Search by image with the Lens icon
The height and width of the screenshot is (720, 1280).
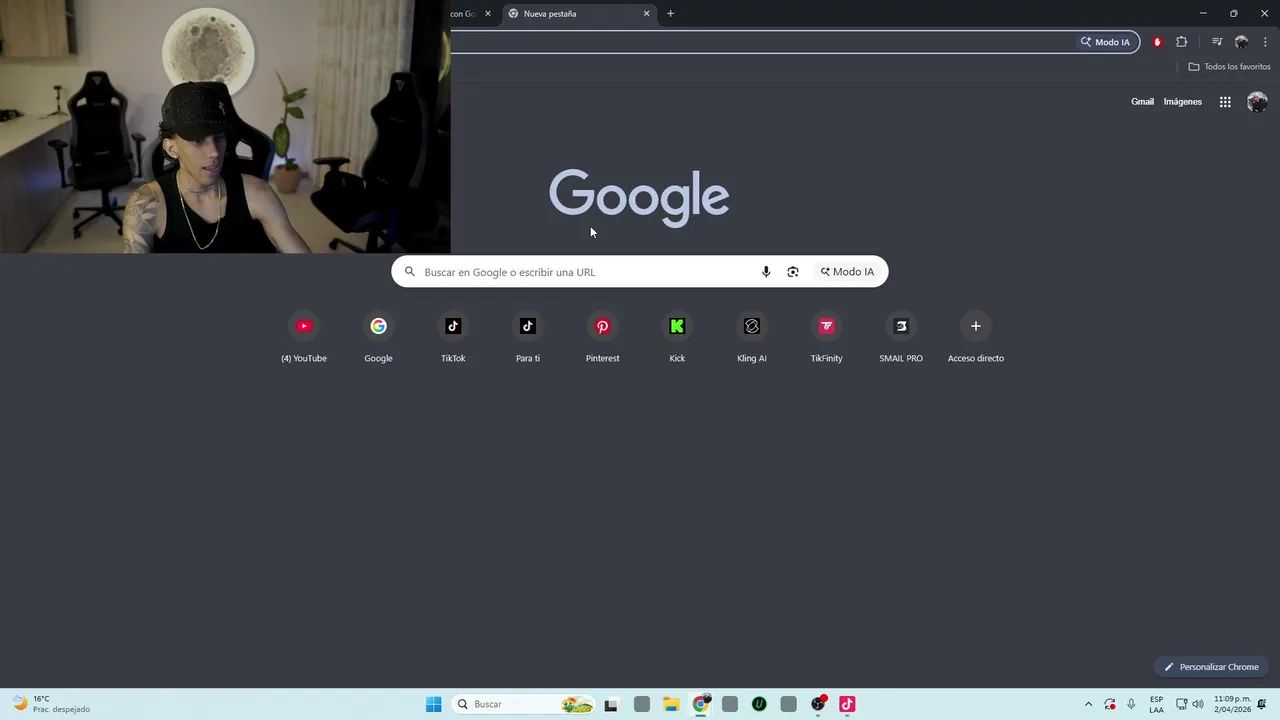(x=793, y=272)
